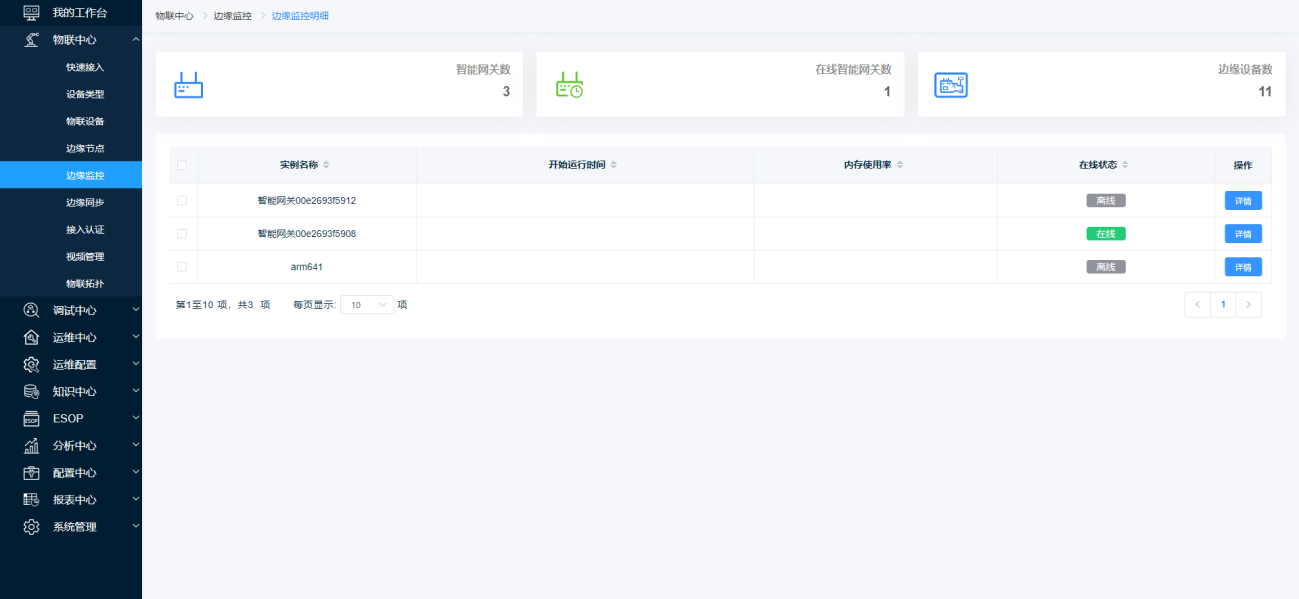Go to 视频管理 menu item
Image resolution: width=1299 pixels, height=599 pixels.
tap(85, 257)
